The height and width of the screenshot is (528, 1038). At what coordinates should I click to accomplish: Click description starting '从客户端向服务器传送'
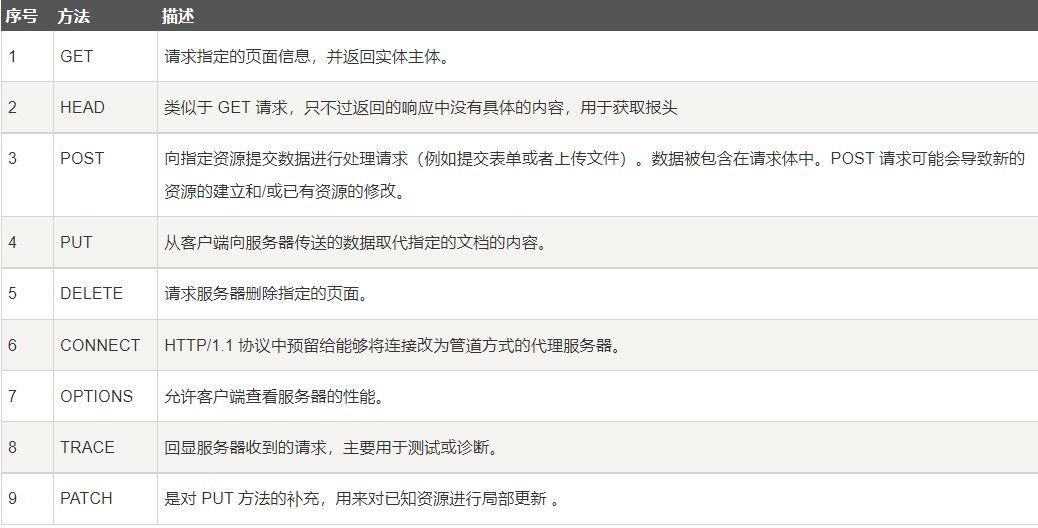[x=357, y=243]
